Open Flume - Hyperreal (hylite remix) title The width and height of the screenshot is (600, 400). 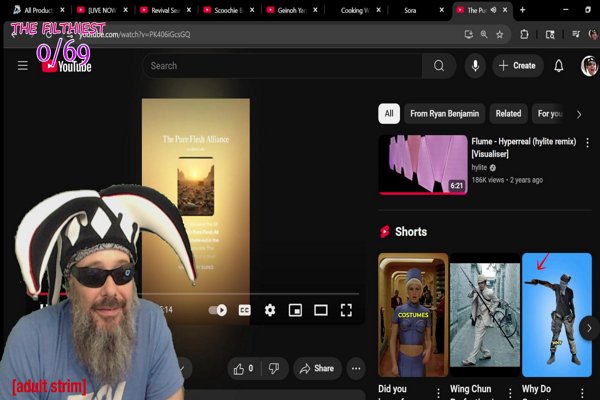tap(523, 147)
